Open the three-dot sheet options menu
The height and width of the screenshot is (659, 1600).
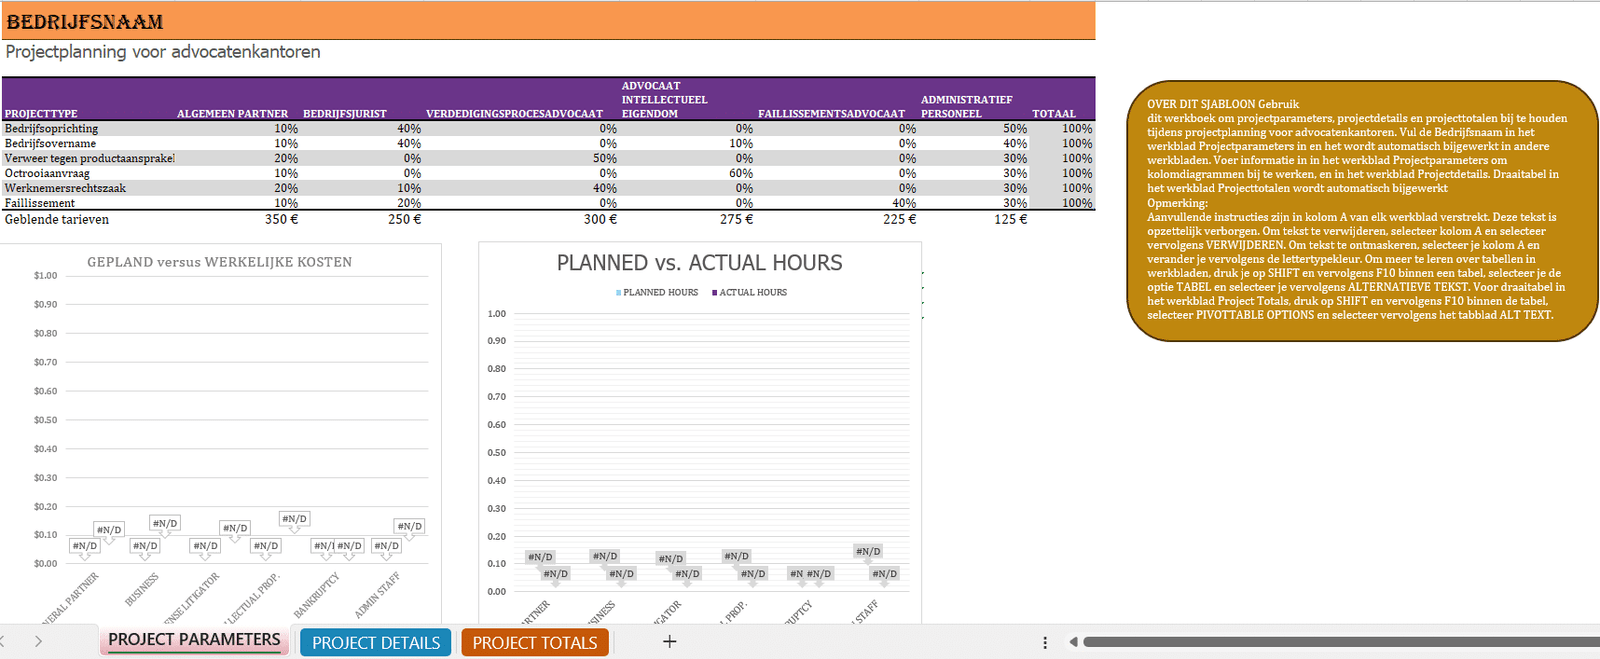pos(1045,642)
